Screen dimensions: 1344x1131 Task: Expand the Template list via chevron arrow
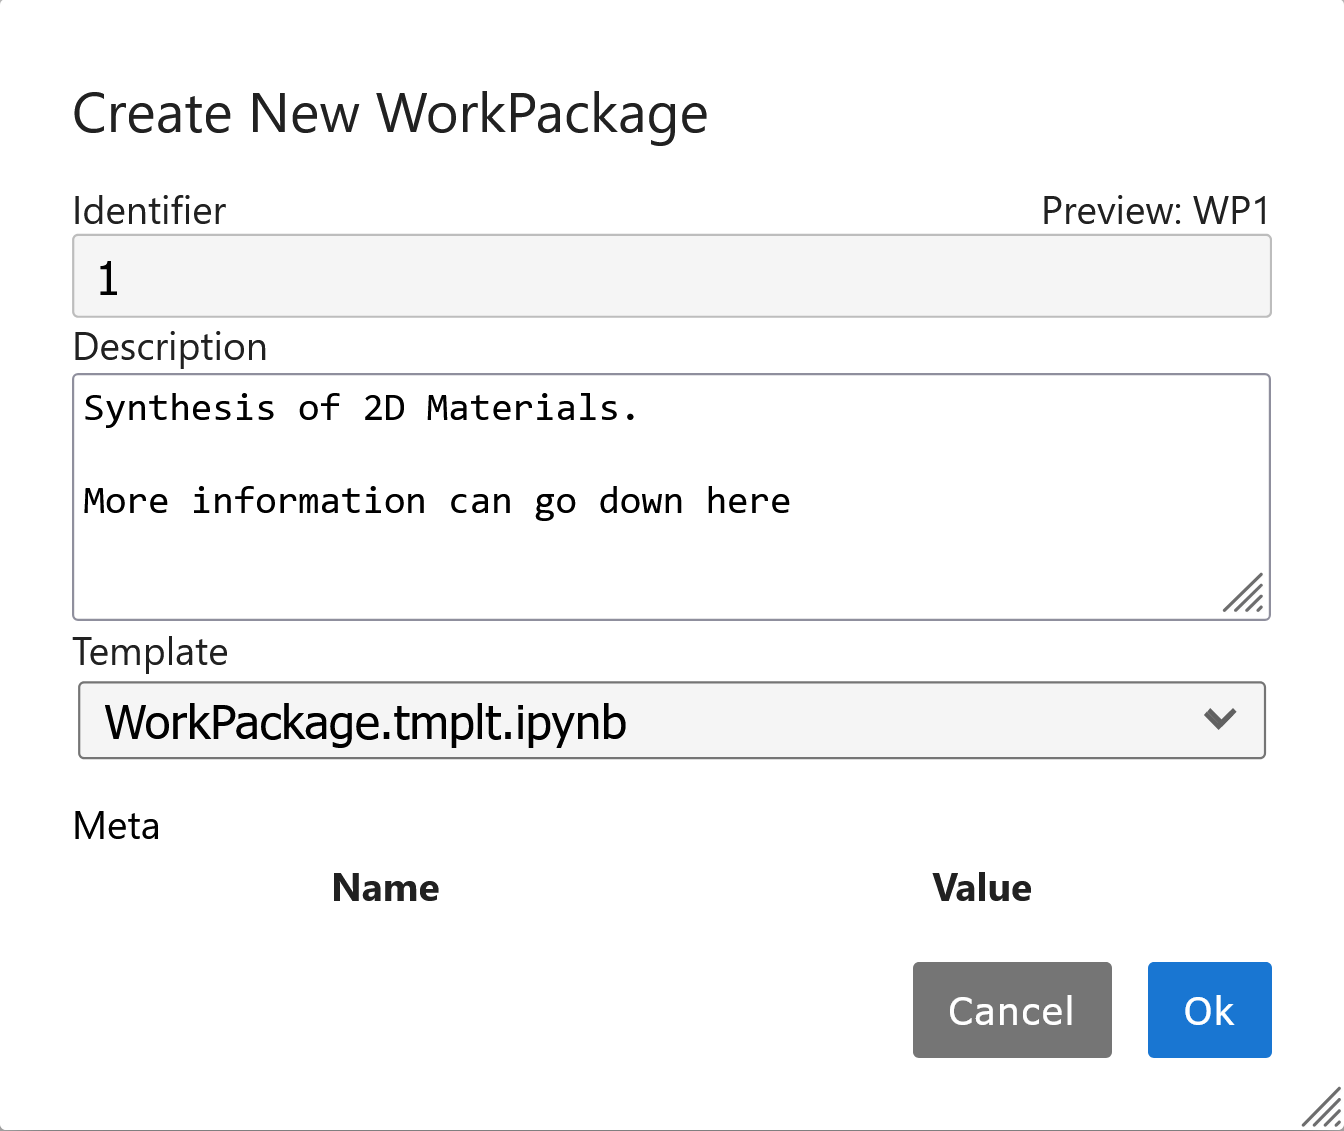point(1220,719)
